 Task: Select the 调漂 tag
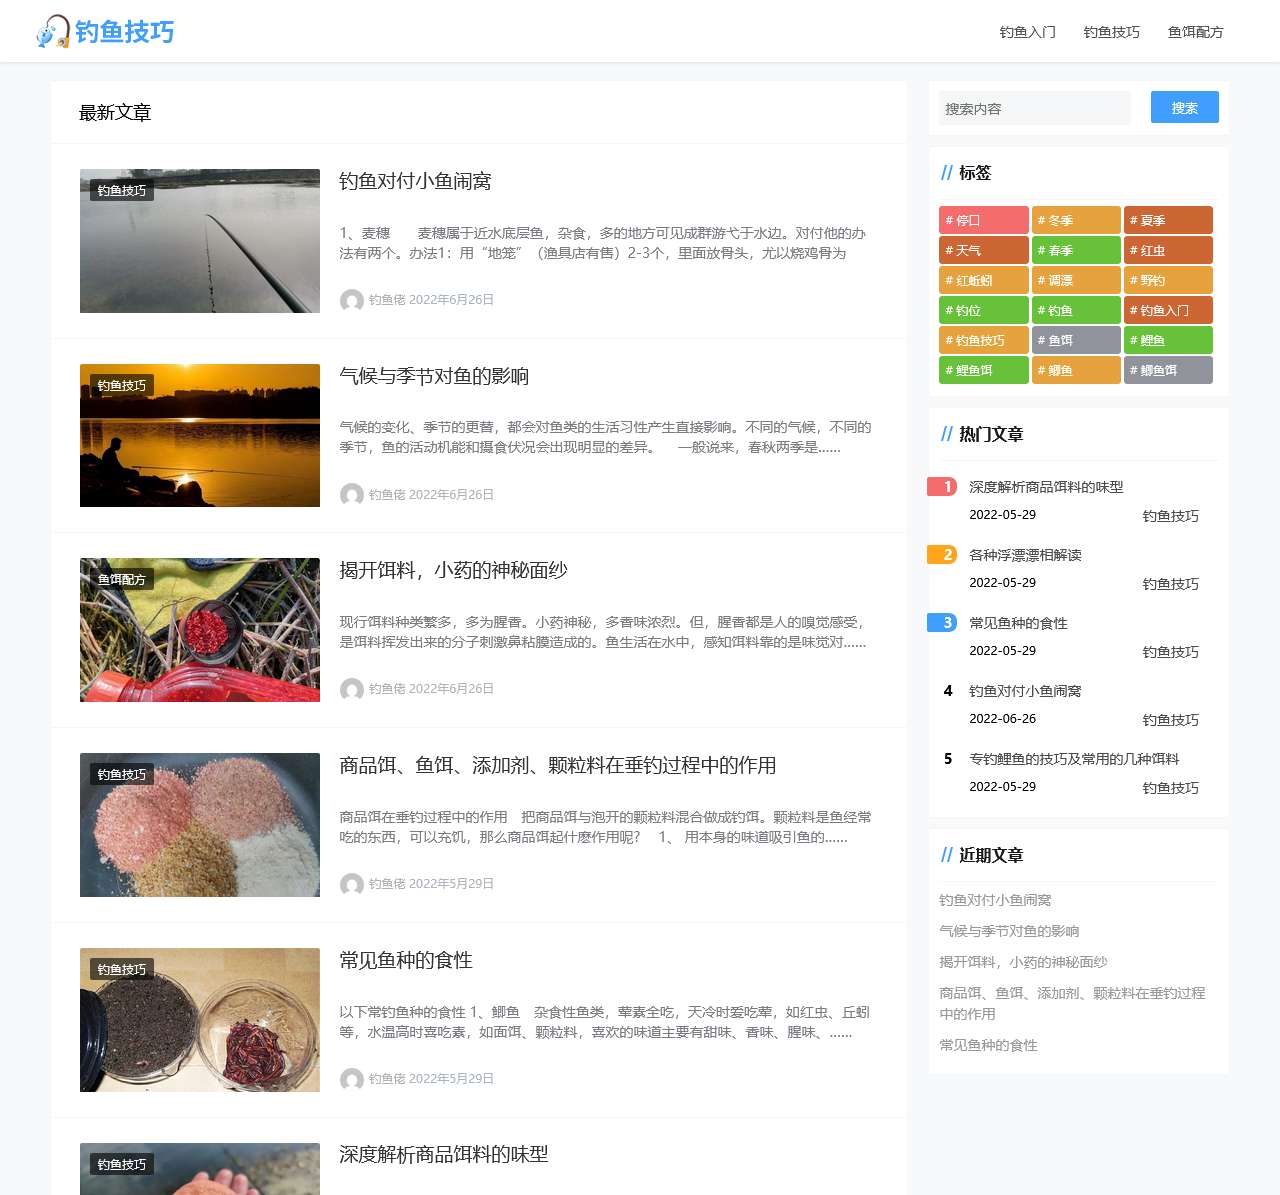point(1076,280)
